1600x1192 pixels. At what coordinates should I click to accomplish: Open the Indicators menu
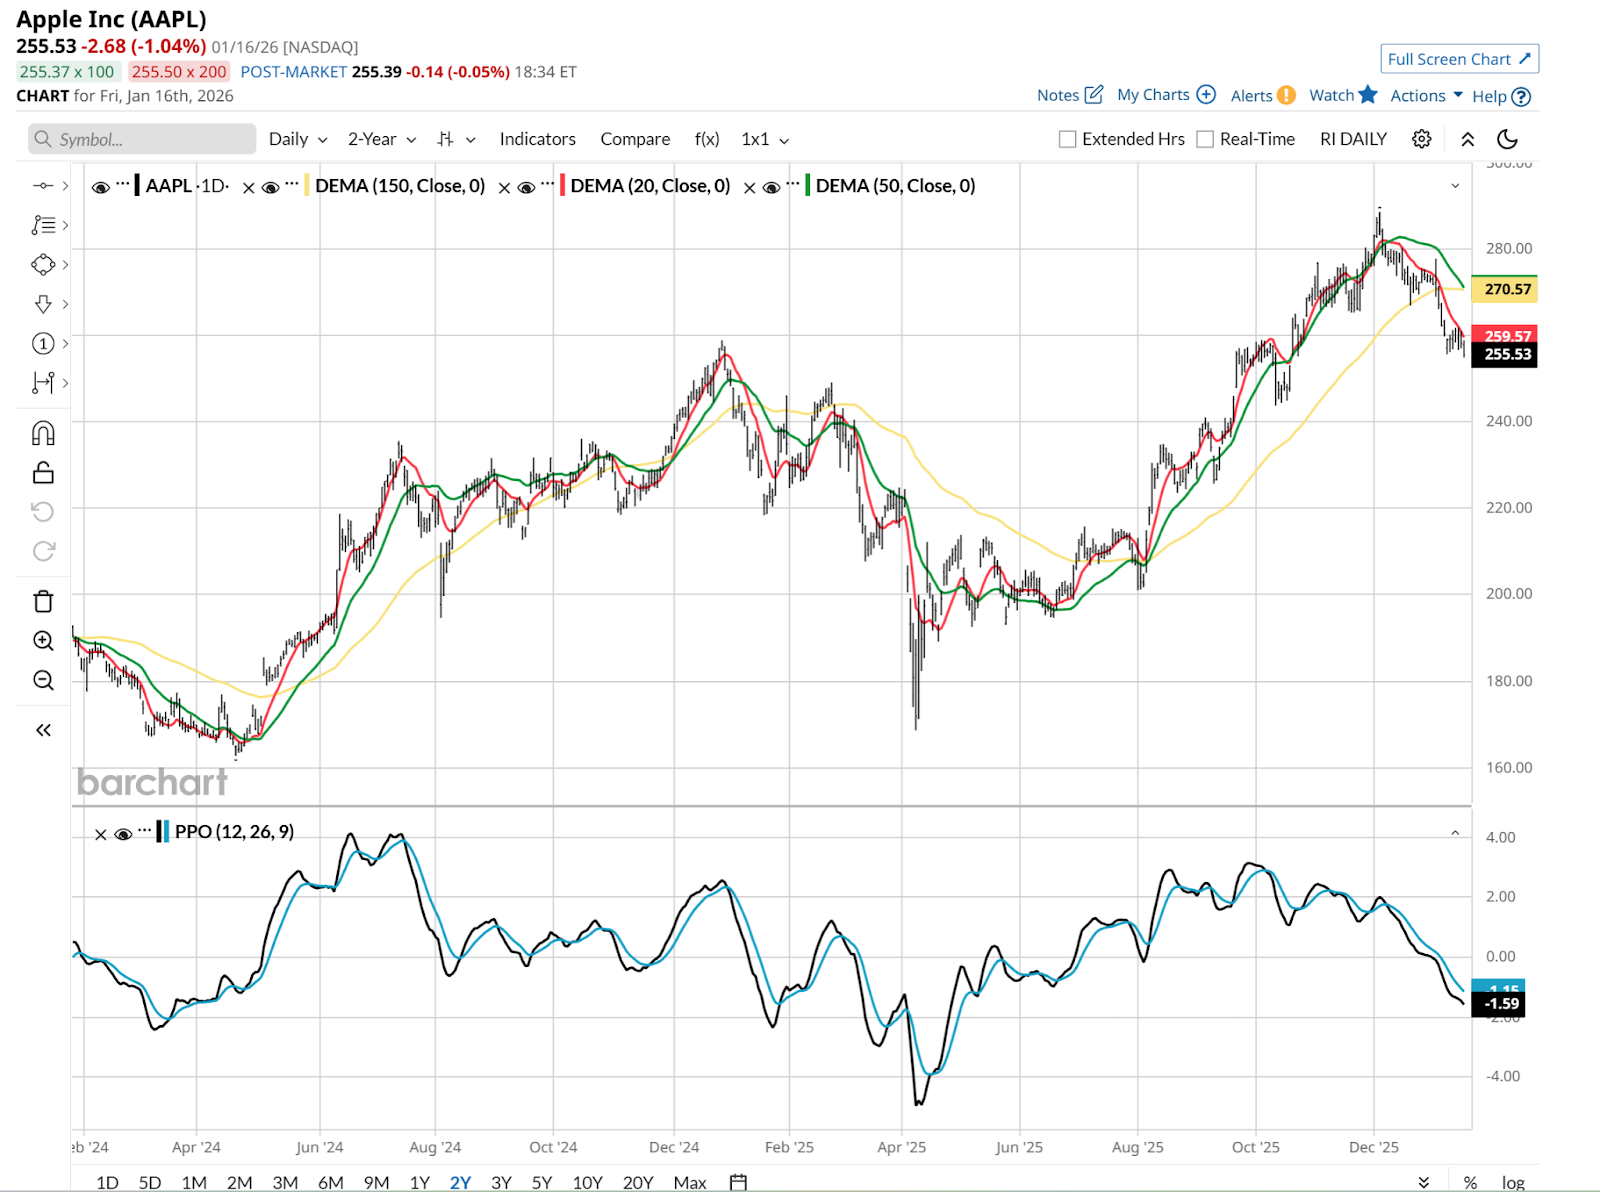537,139
